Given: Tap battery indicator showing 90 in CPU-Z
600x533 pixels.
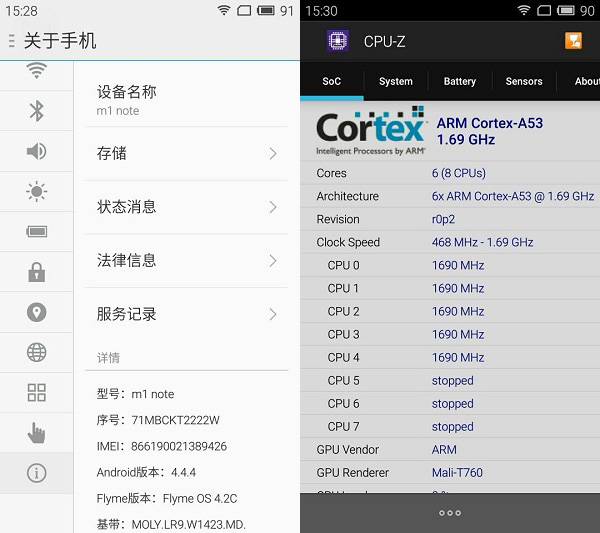Looking at the screenshot, I should [576, 10].
